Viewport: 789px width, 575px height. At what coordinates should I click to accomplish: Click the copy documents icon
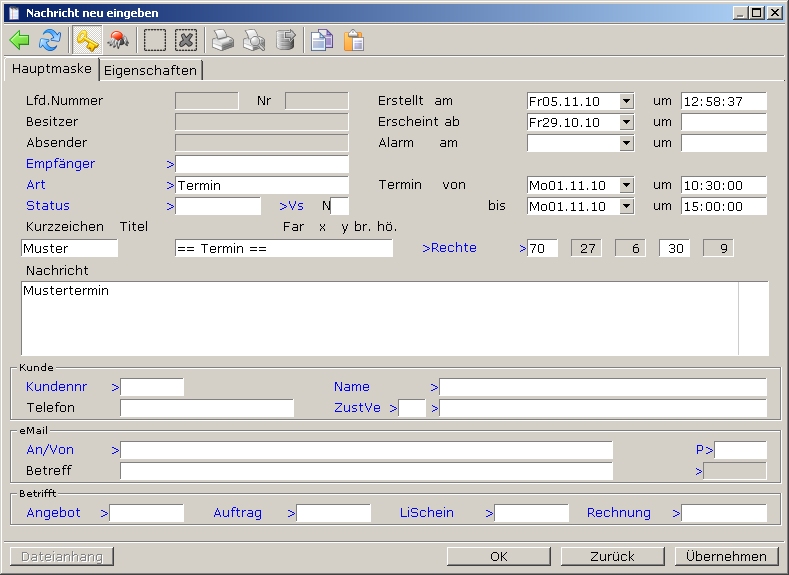tap(321, 40)
